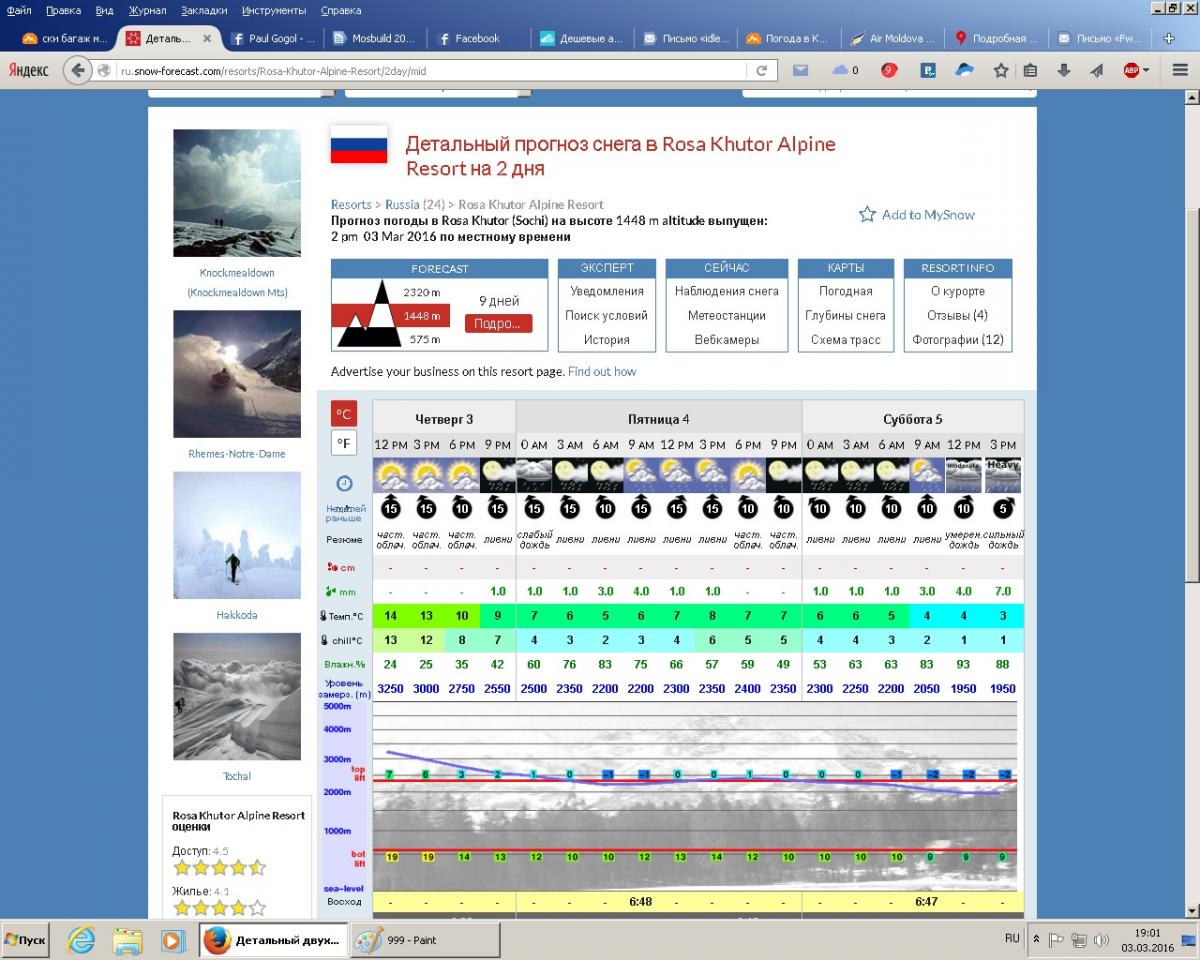
Task: Open the Файл menu
Action: [19, 10]
